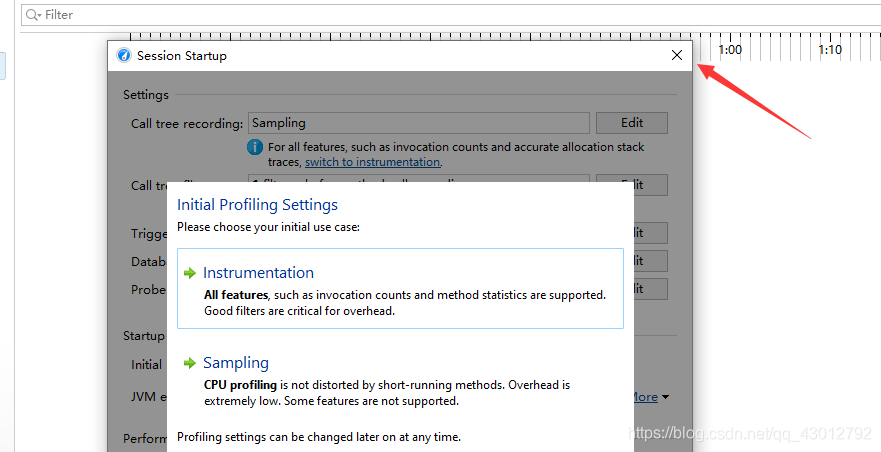Click the blue info icon under Sampling field
This screenshot has width=881, height=452.
coord(256,148)
